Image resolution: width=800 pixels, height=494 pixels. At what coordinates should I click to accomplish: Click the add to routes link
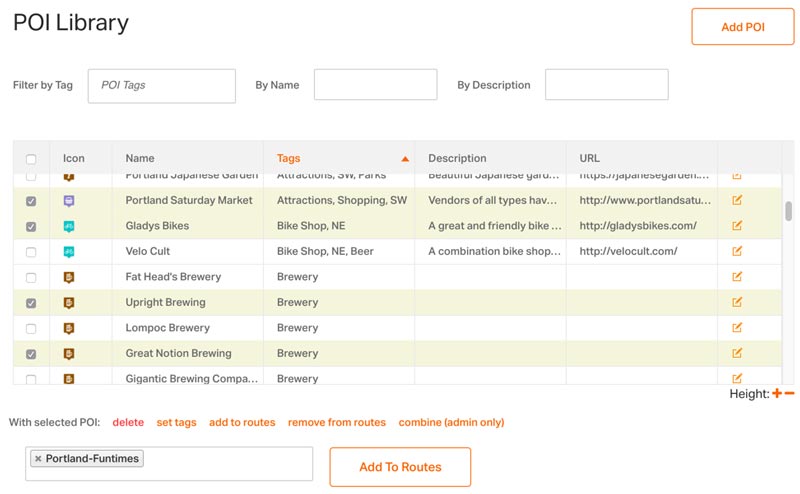[x=242, y=423]
